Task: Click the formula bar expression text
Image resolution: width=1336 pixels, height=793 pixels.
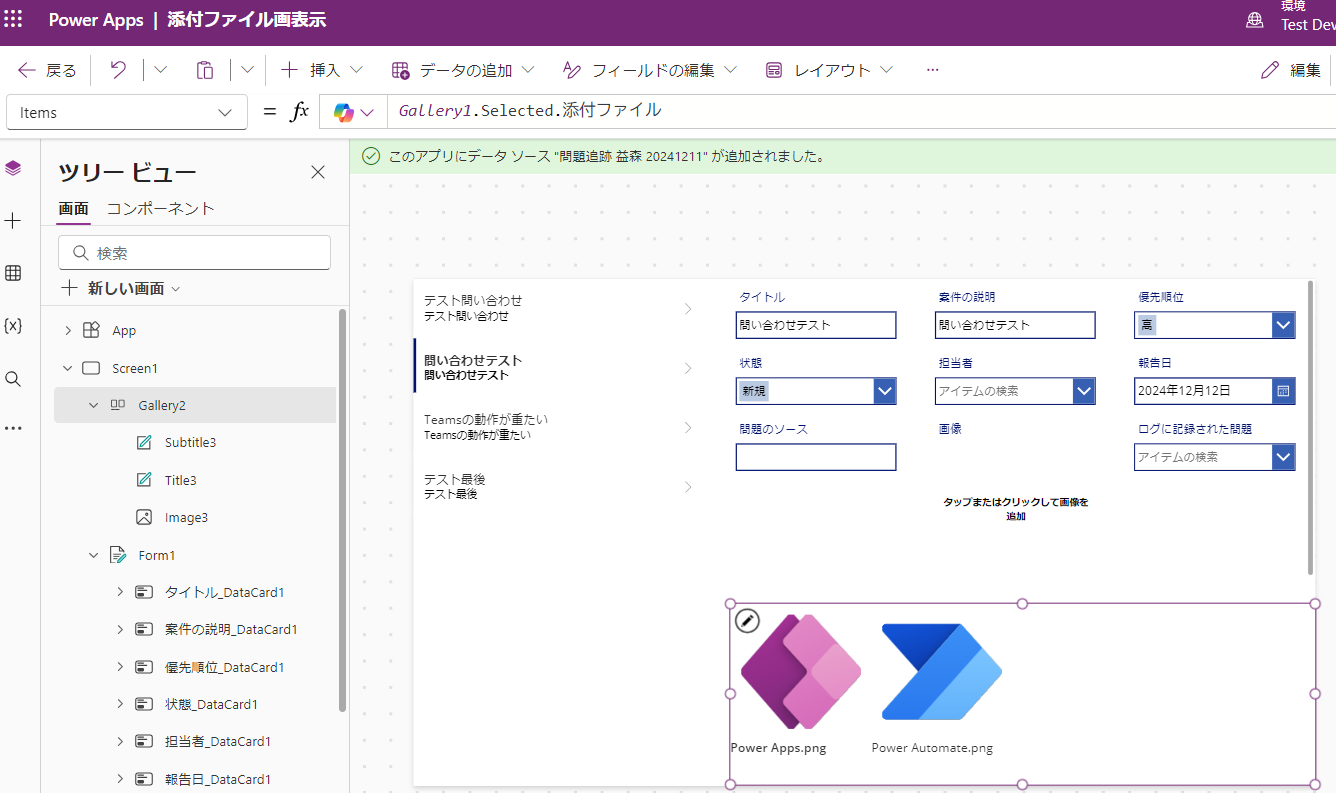Action: pyautogui.click(x=530, y=110)
